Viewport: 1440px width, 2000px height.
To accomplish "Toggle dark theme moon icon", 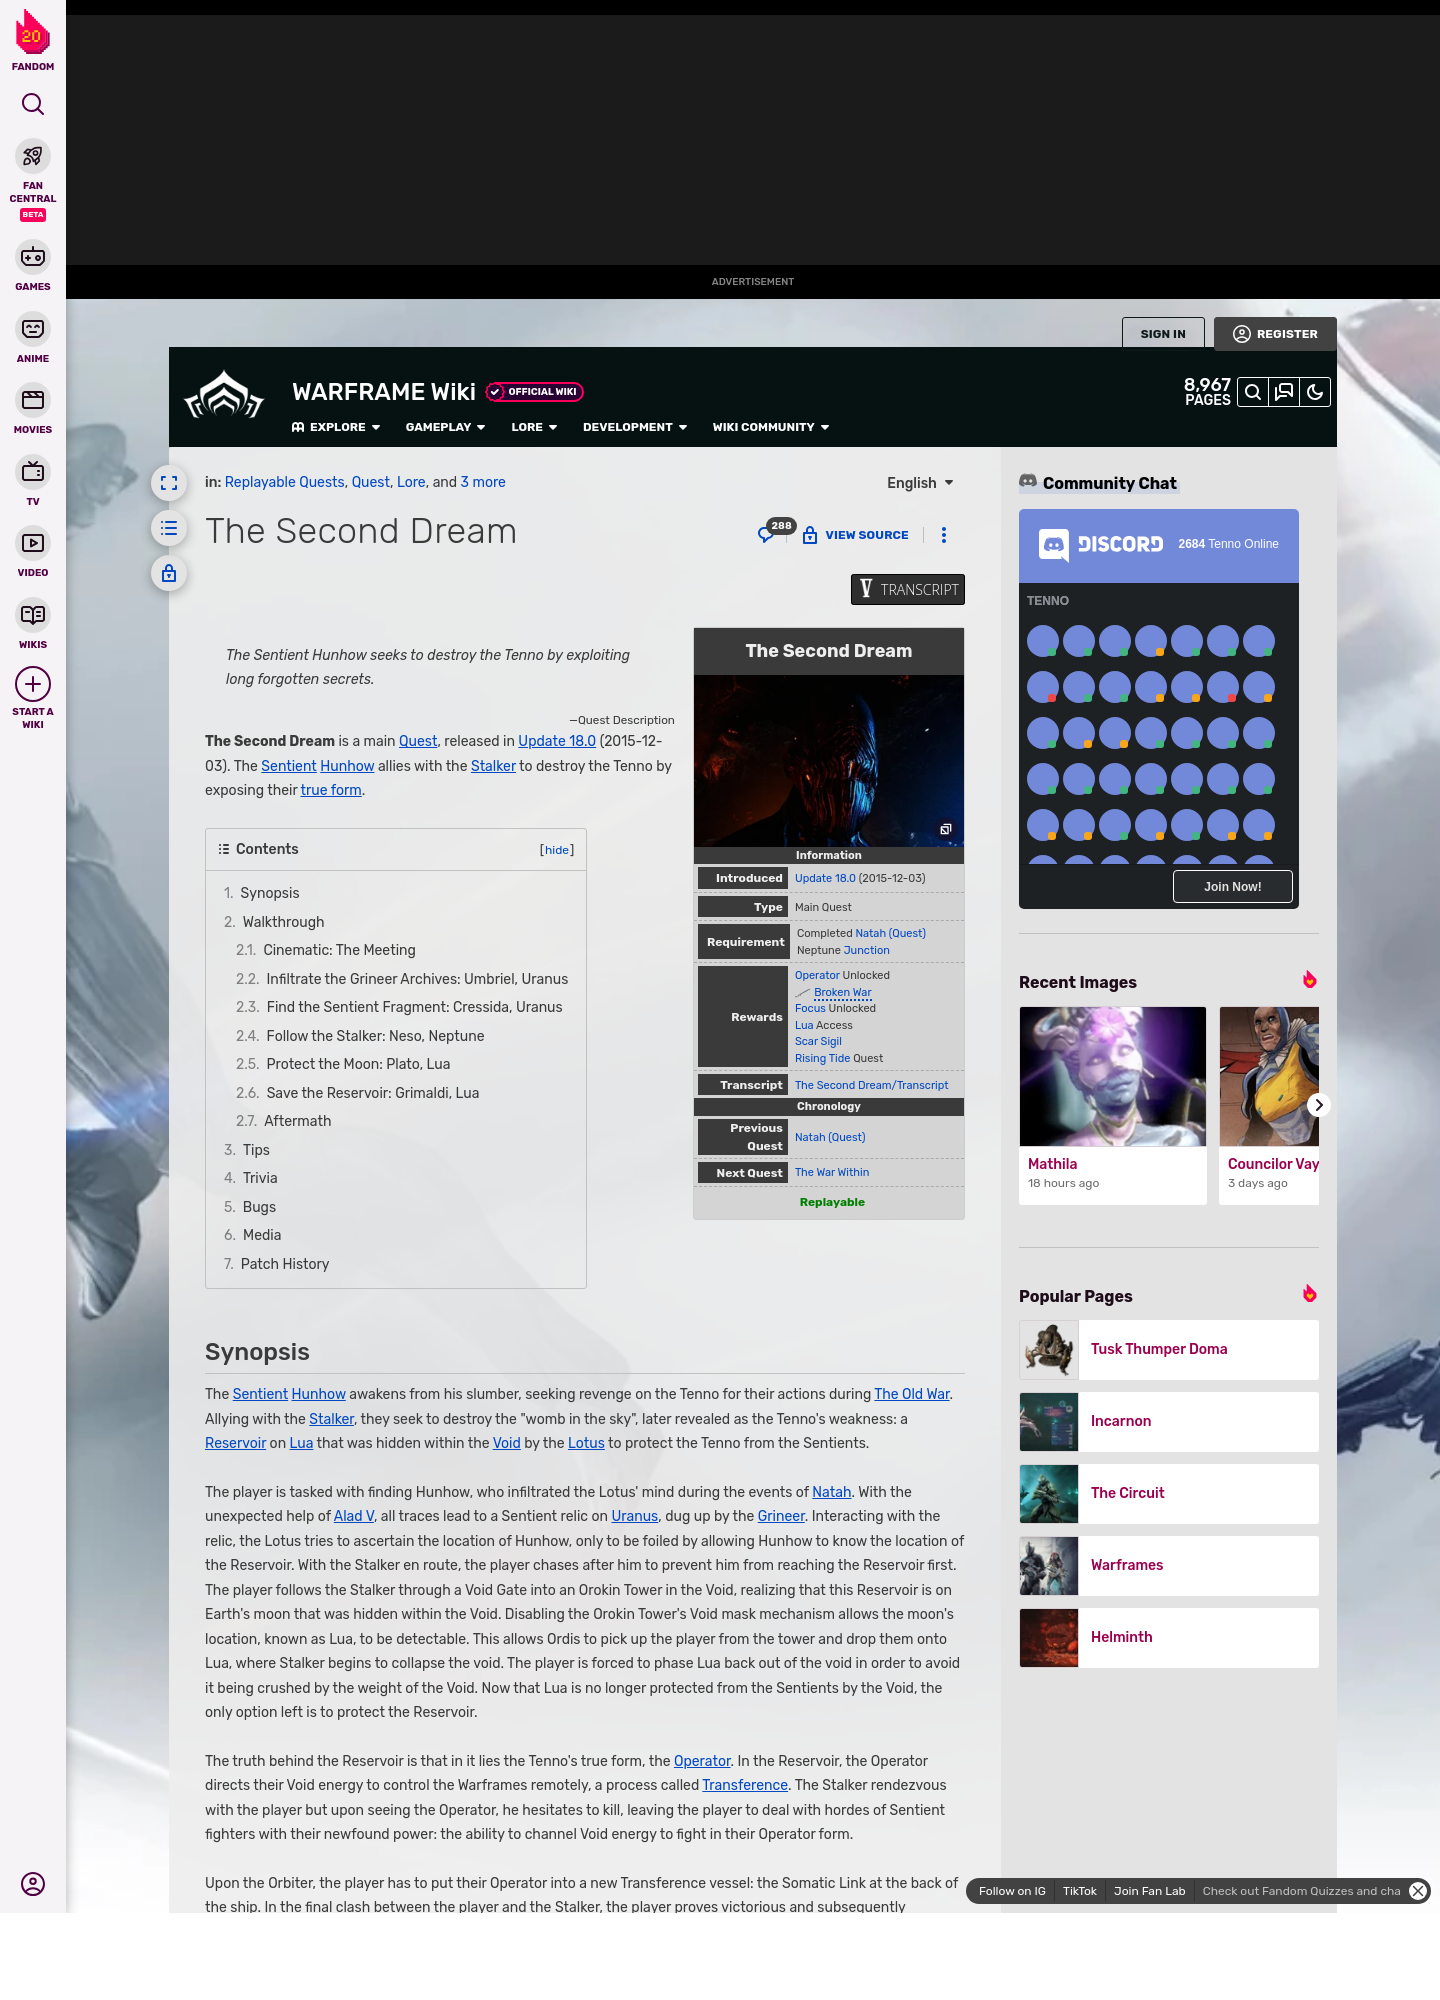I will tap(1315, 392).
